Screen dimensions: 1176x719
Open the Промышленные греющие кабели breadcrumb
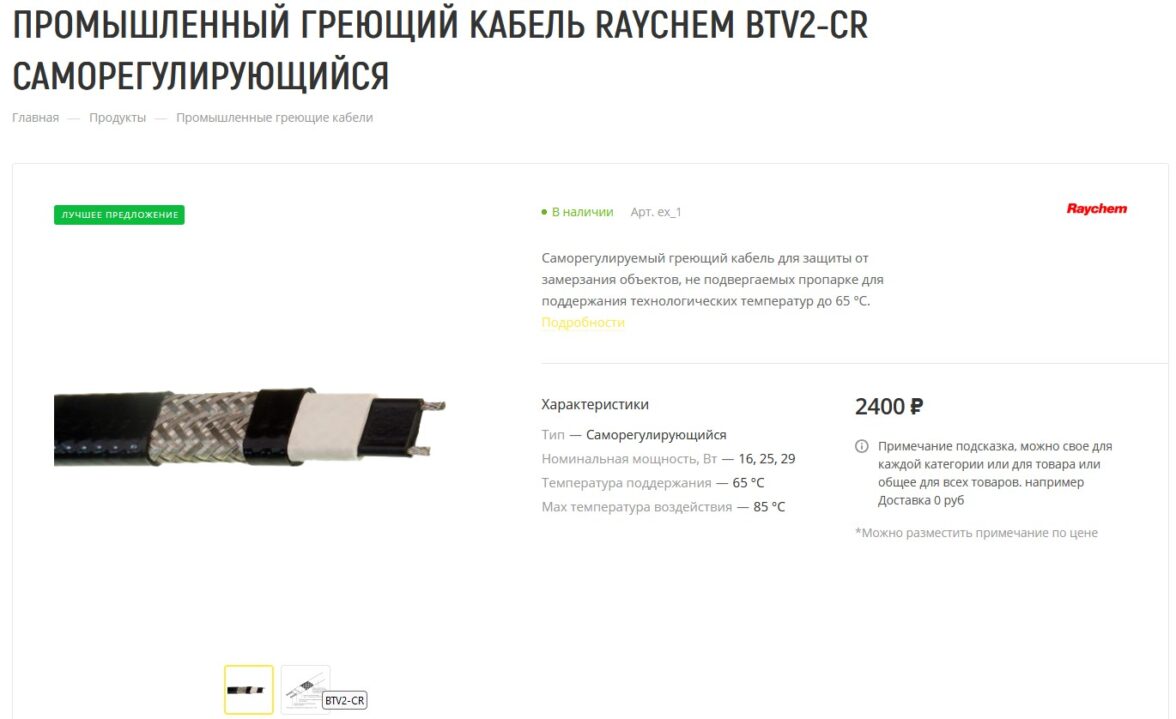click(x=274, y=118)
